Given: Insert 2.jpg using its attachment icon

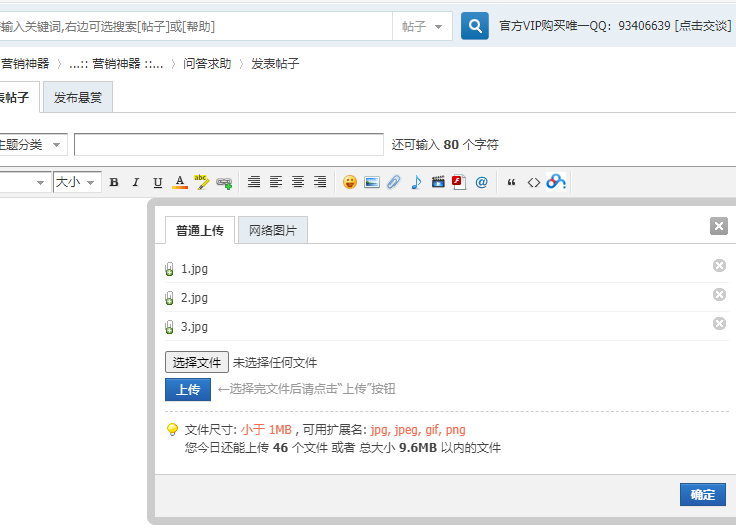Looking at the screenshot, I should [169, 298].
